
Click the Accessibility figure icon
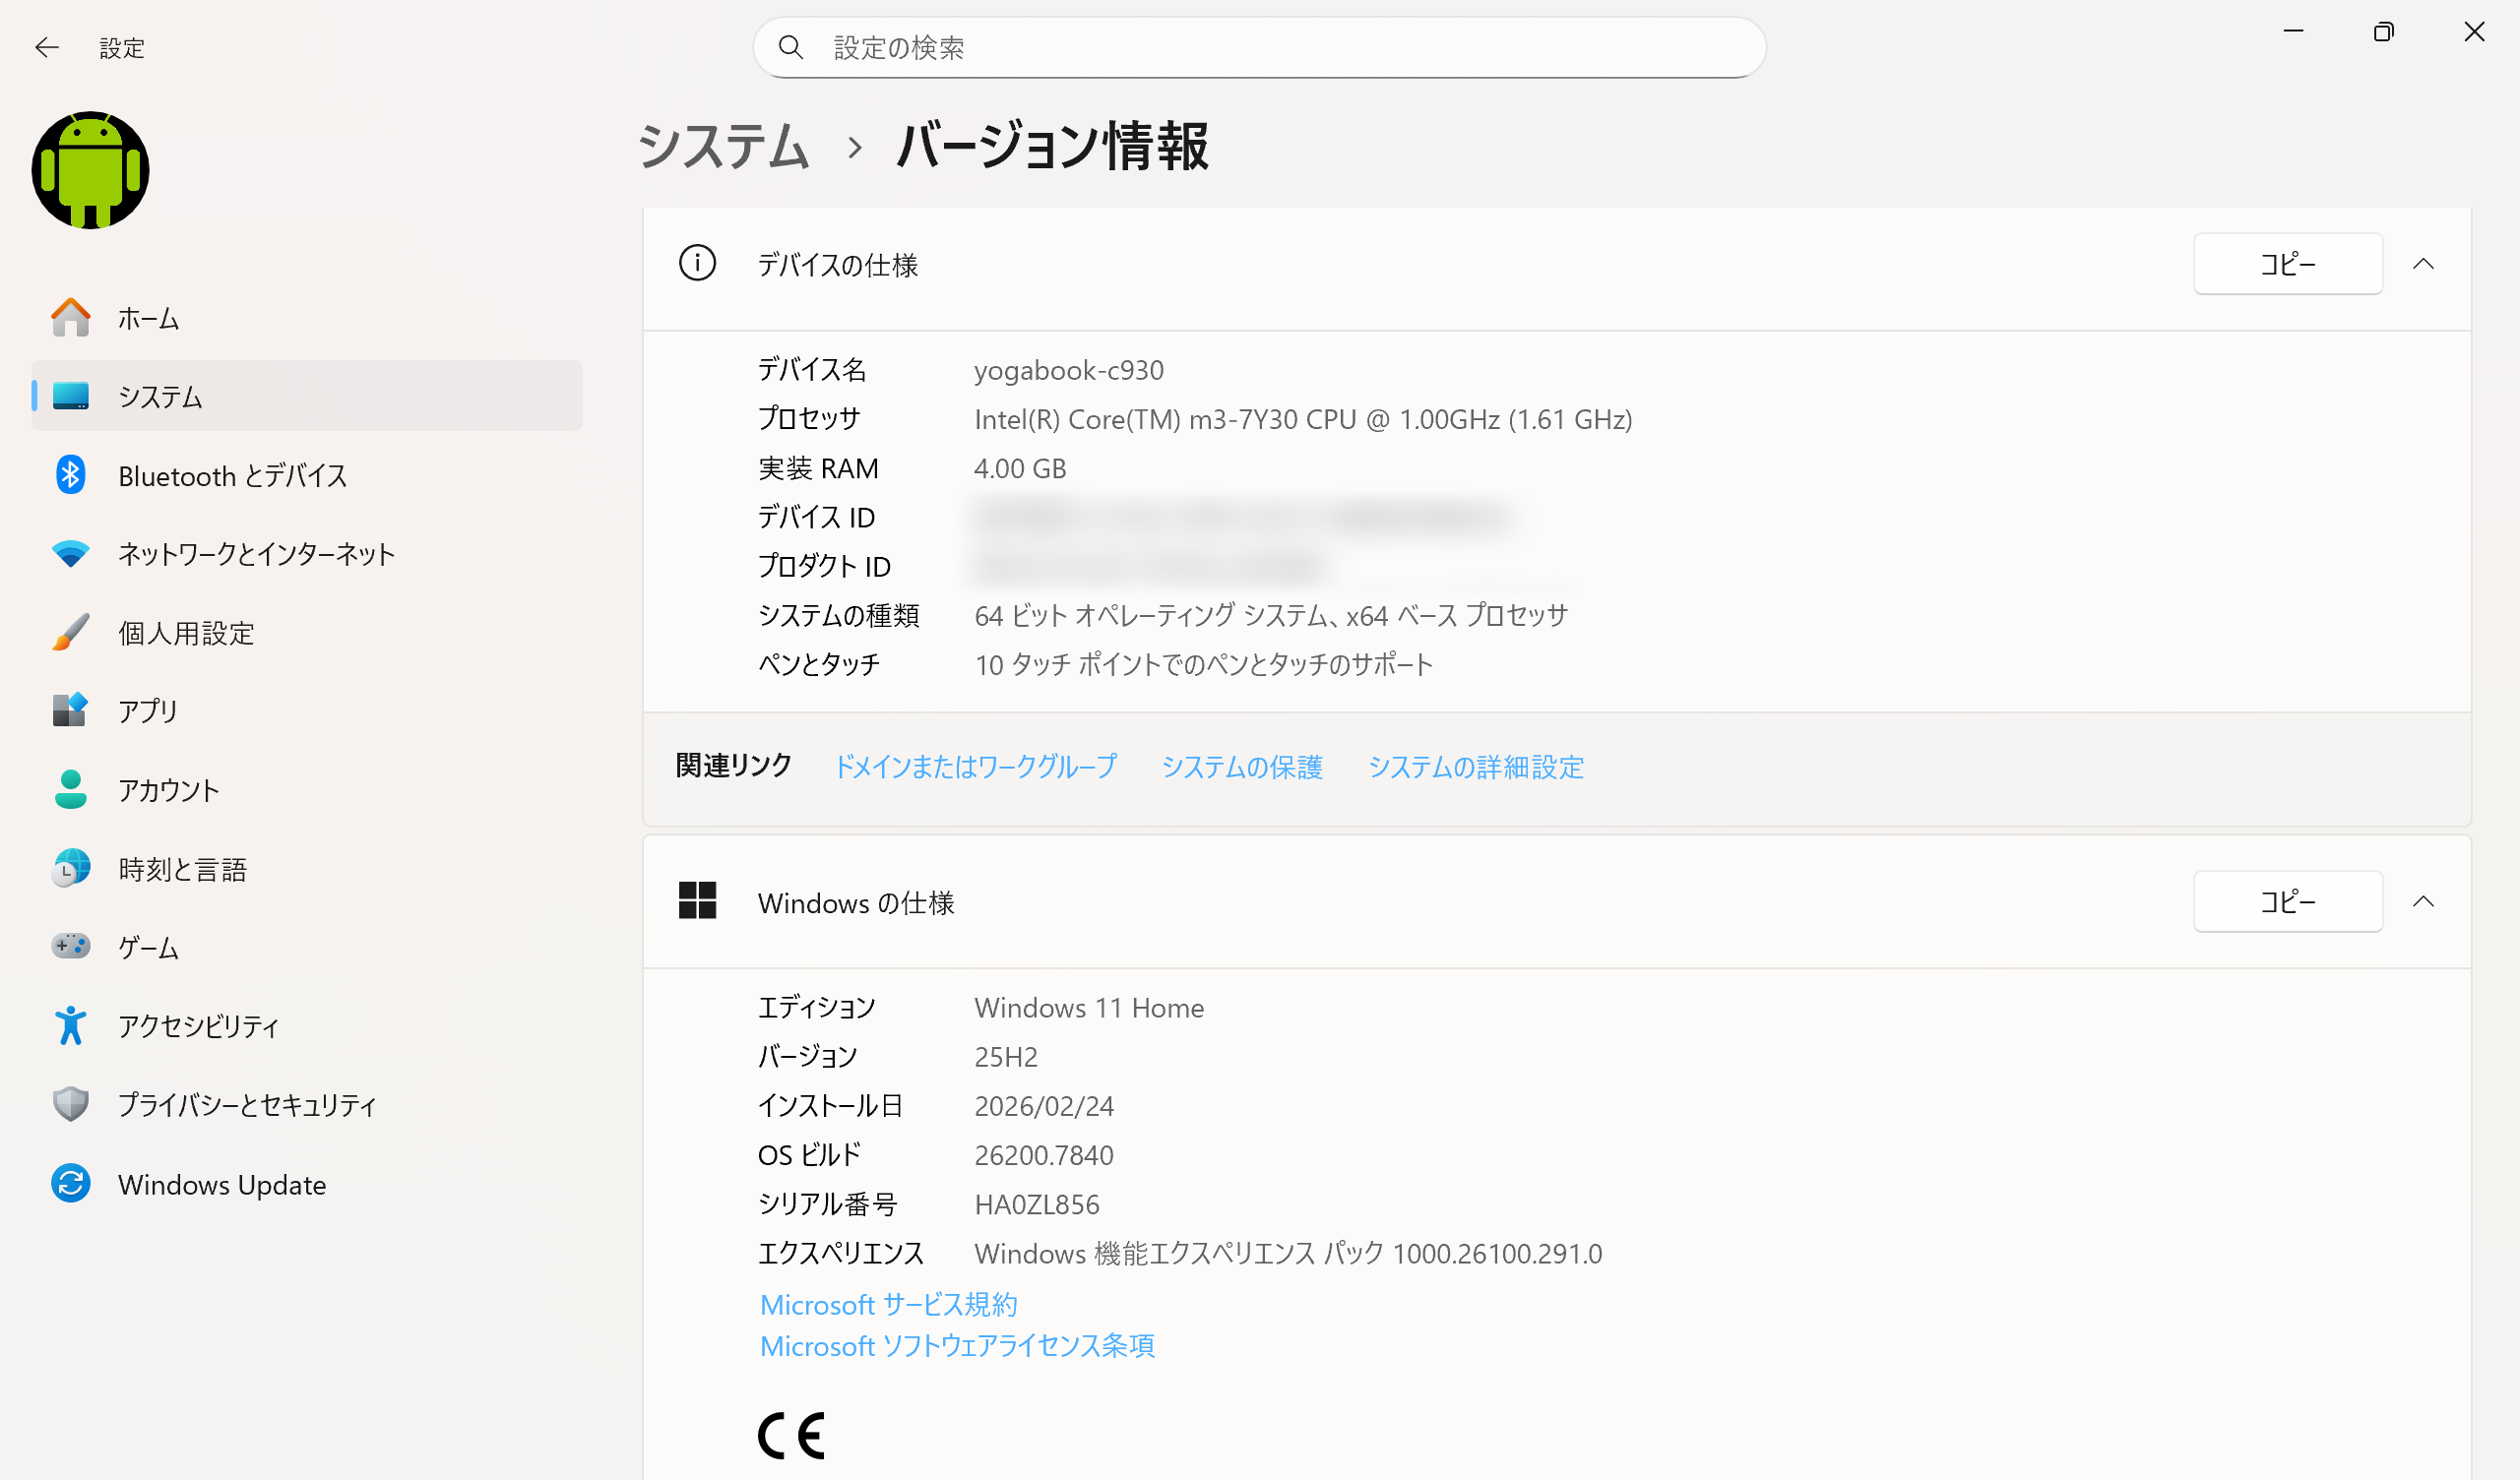70,1025
